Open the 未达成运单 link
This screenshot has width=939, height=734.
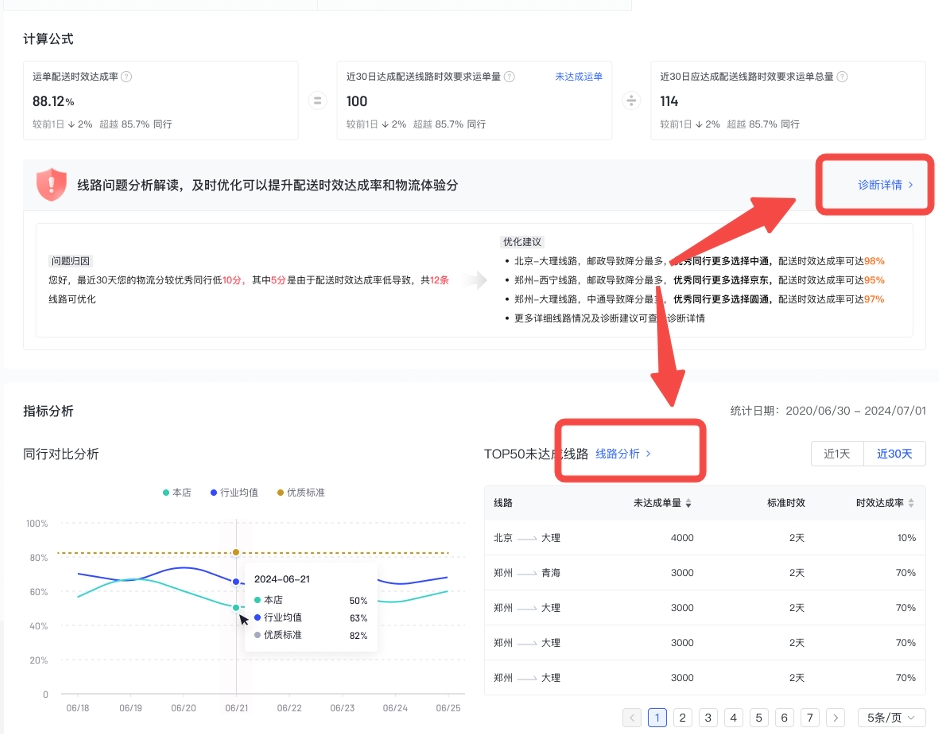pos(578,77)
